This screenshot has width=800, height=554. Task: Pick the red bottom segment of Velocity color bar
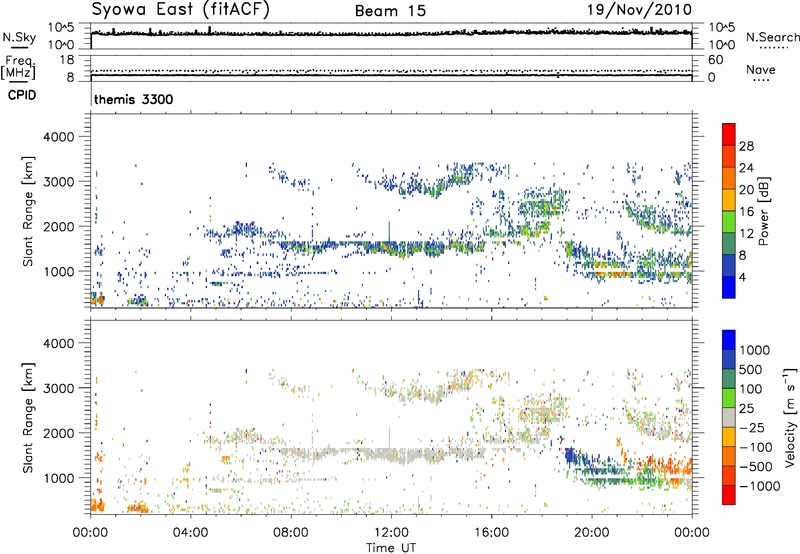[x=729, y=495]
